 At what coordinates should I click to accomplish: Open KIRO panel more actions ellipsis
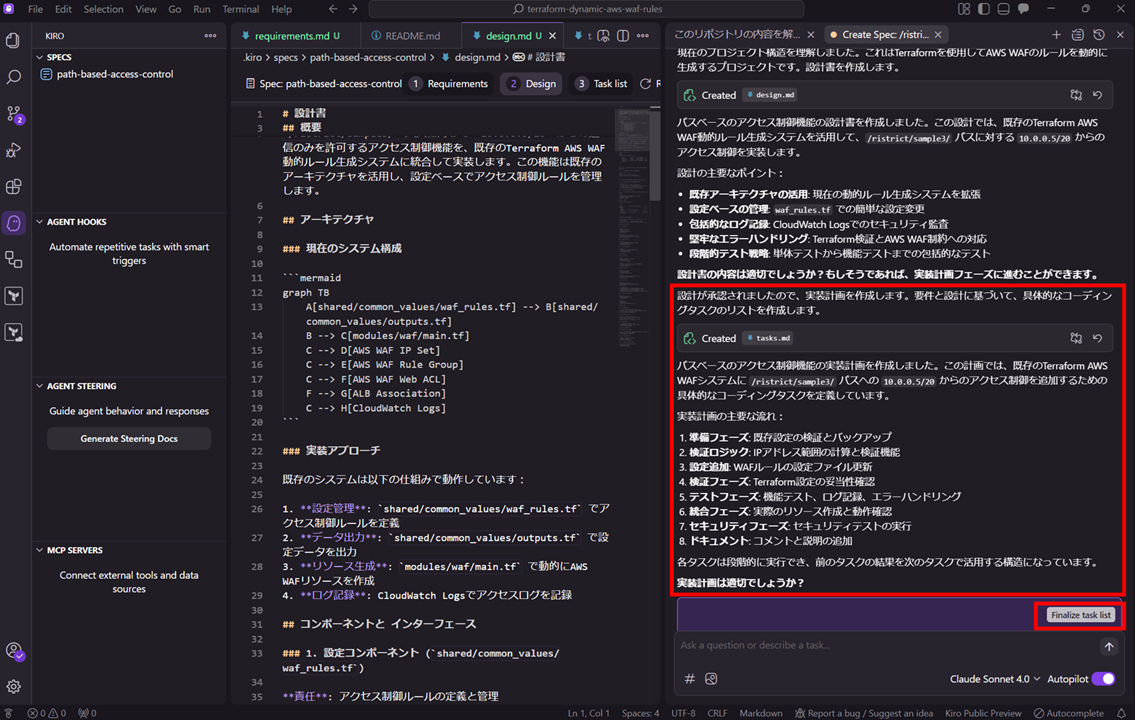210,35
